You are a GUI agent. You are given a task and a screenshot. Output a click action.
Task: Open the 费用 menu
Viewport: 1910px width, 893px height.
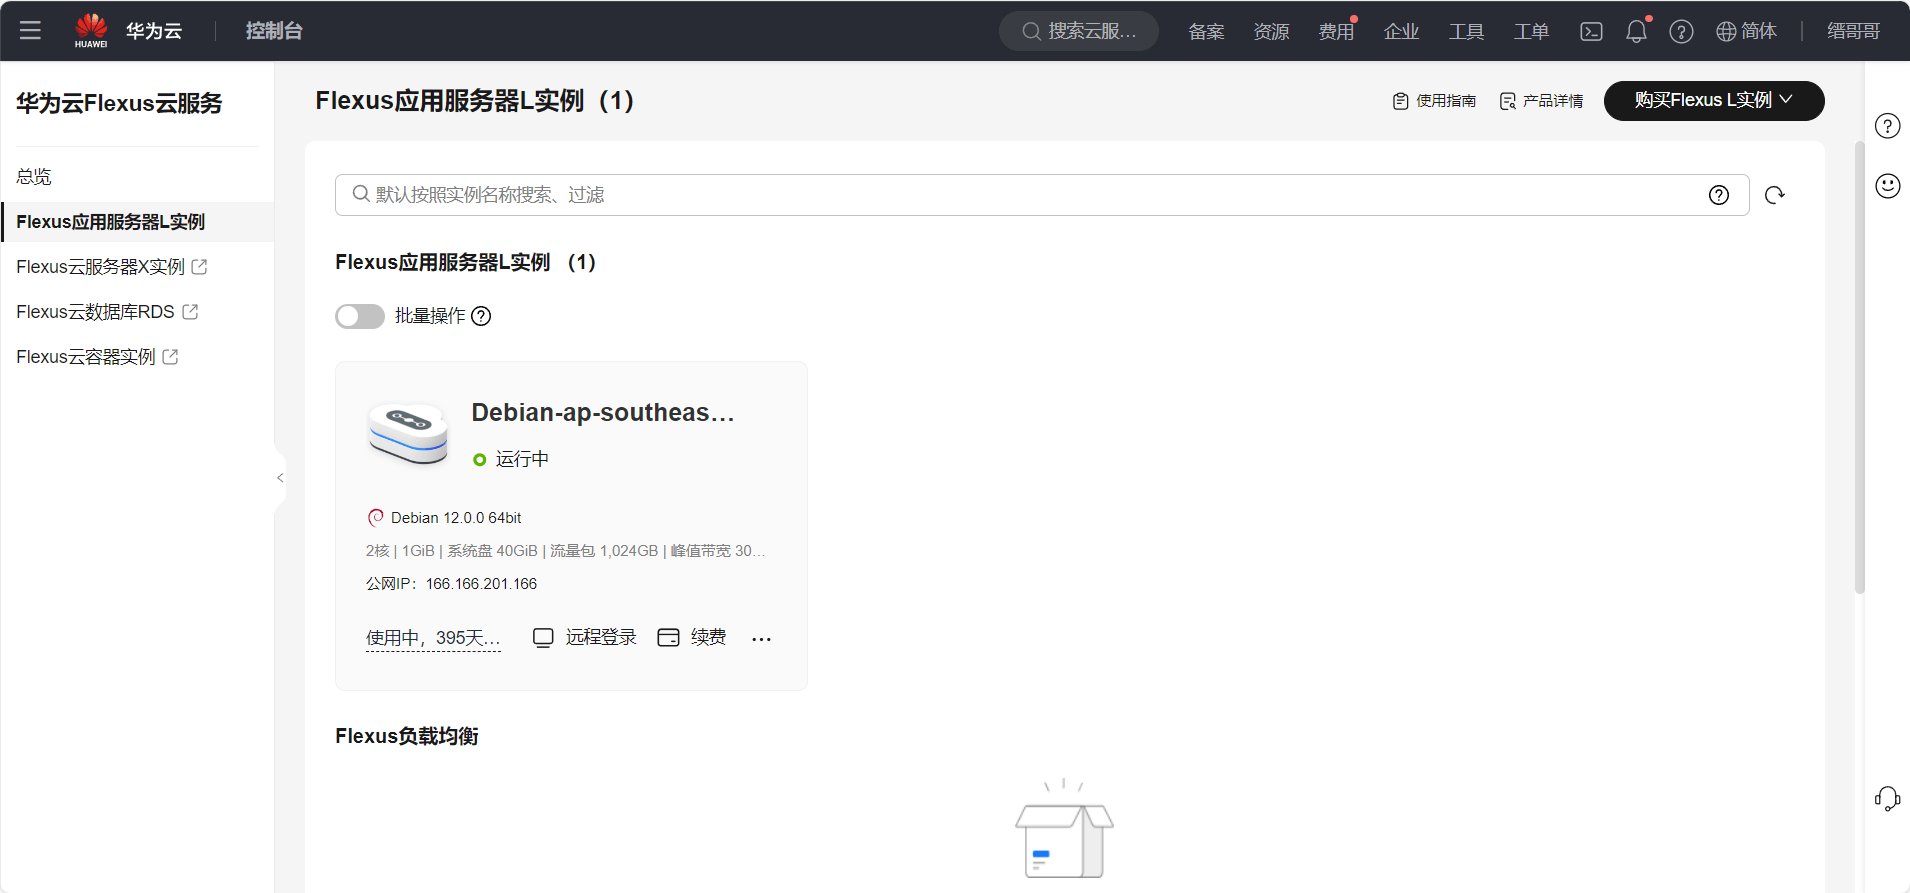tap(1336, 31)
